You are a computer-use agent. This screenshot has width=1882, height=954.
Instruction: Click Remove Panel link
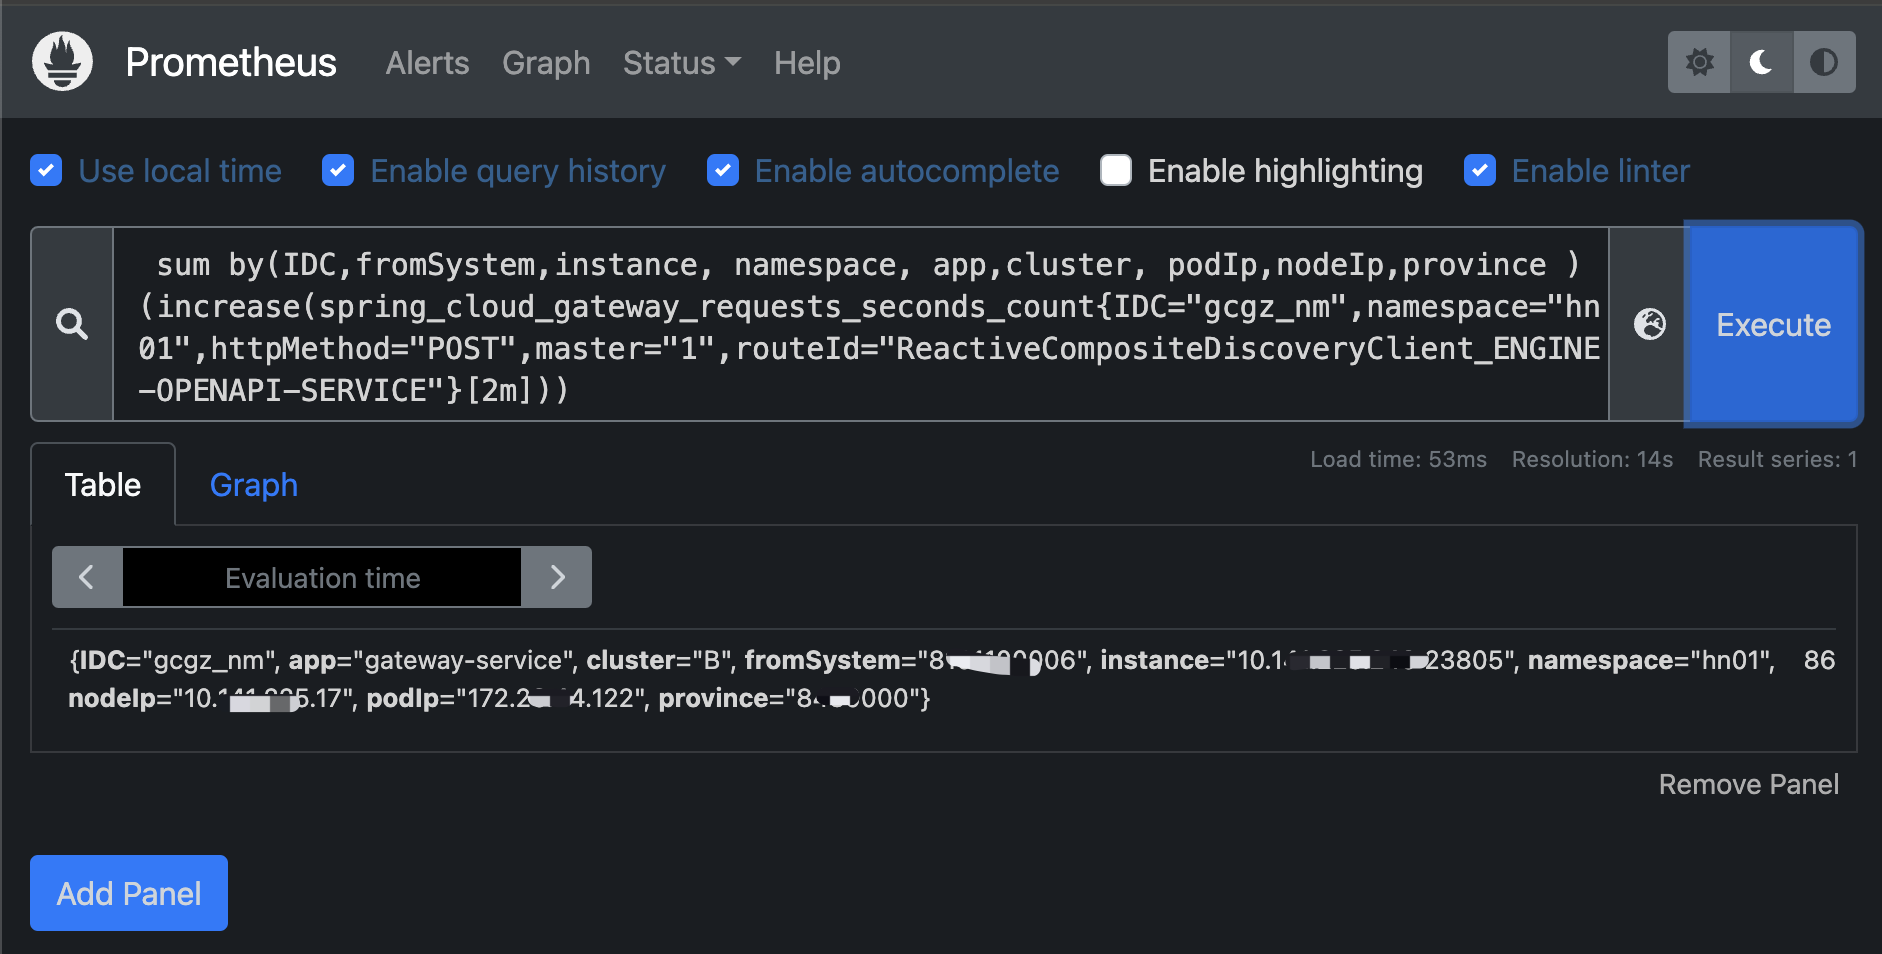[1748, 784]
